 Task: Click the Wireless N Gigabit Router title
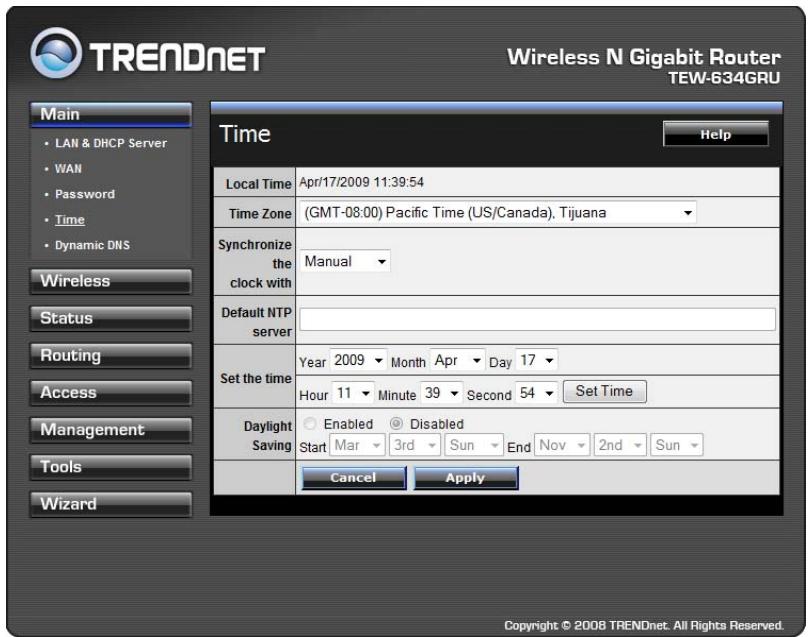point(644,57)
